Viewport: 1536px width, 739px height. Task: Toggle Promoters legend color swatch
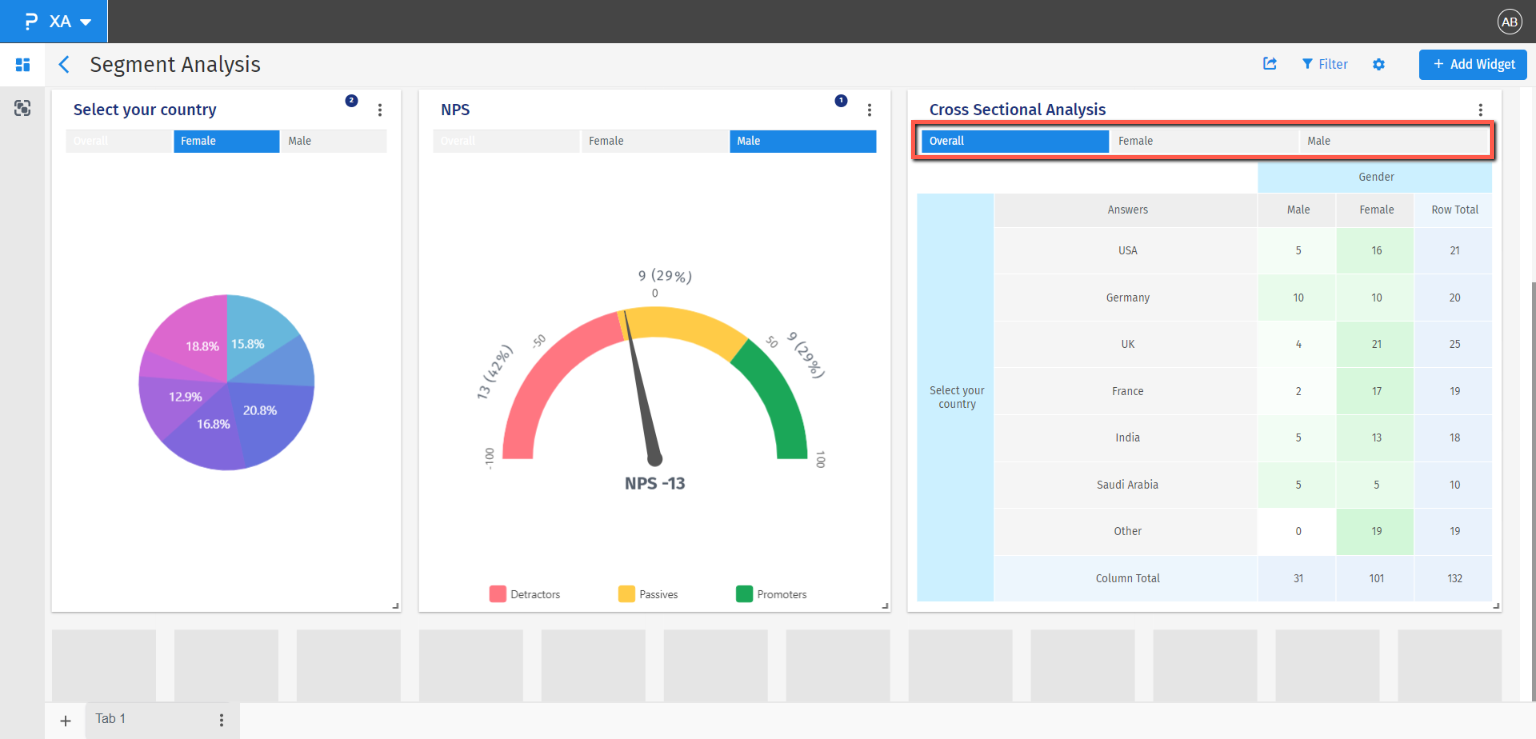point(744,594)
